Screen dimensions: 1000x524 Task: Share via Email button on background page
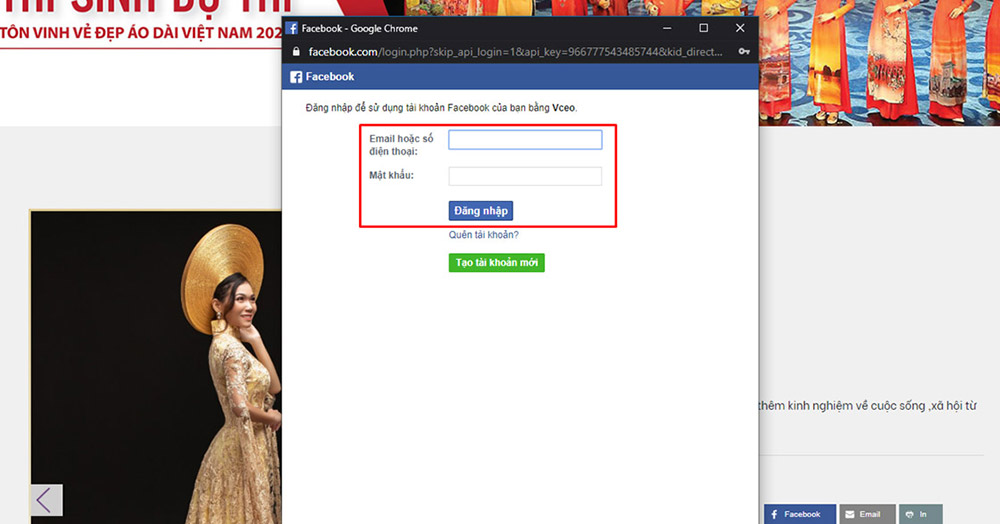click(x=867, y=514)
